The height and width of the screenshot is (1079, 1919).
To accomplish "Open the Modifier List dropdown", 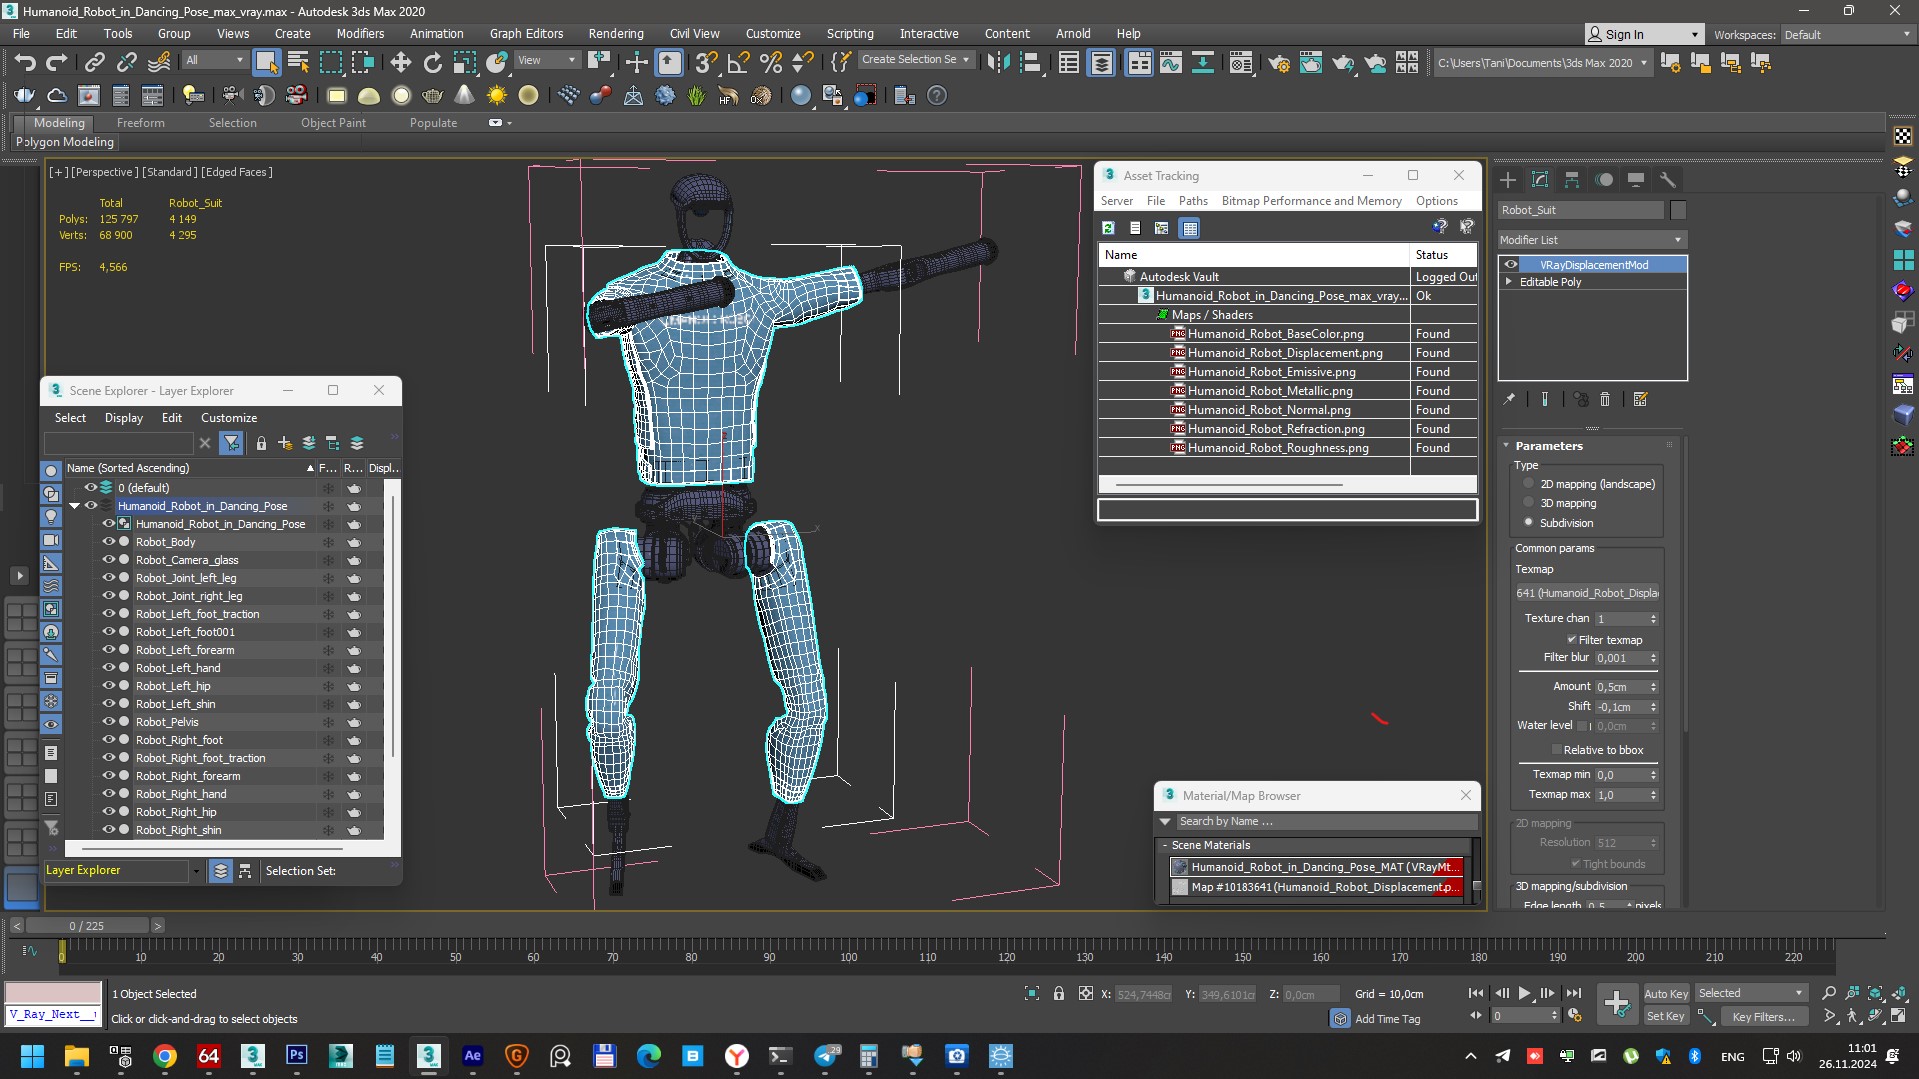I will point(1591,240).
